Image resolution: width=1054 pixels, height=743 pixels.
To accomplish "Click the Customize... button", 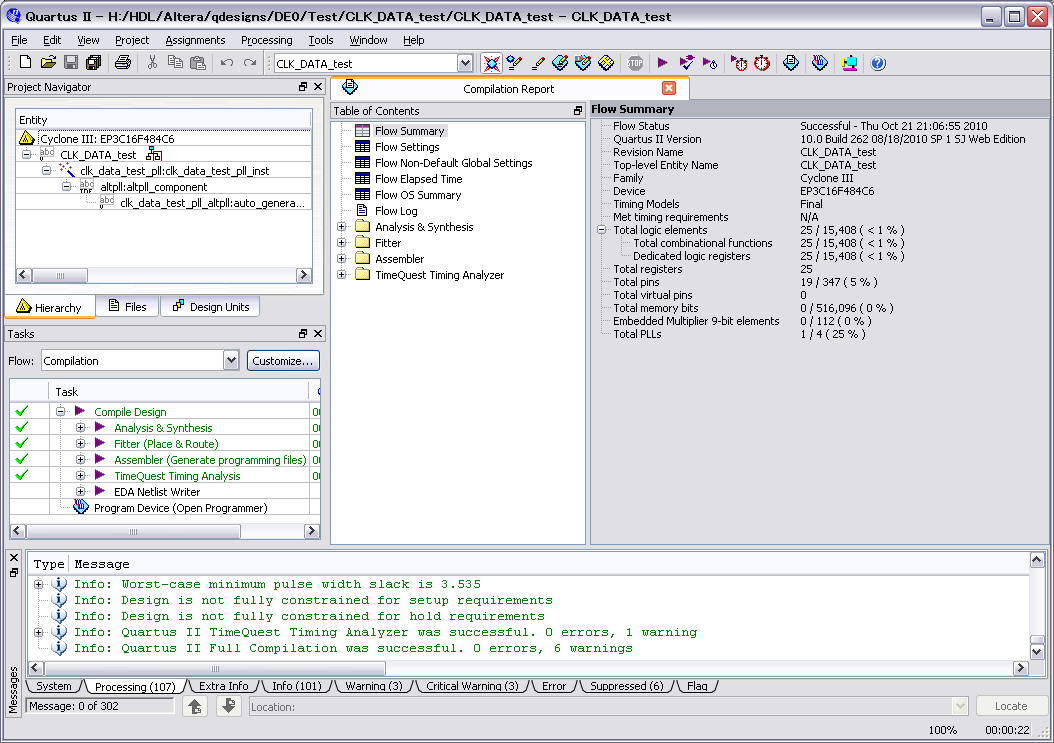I will [x=282, y=361].
